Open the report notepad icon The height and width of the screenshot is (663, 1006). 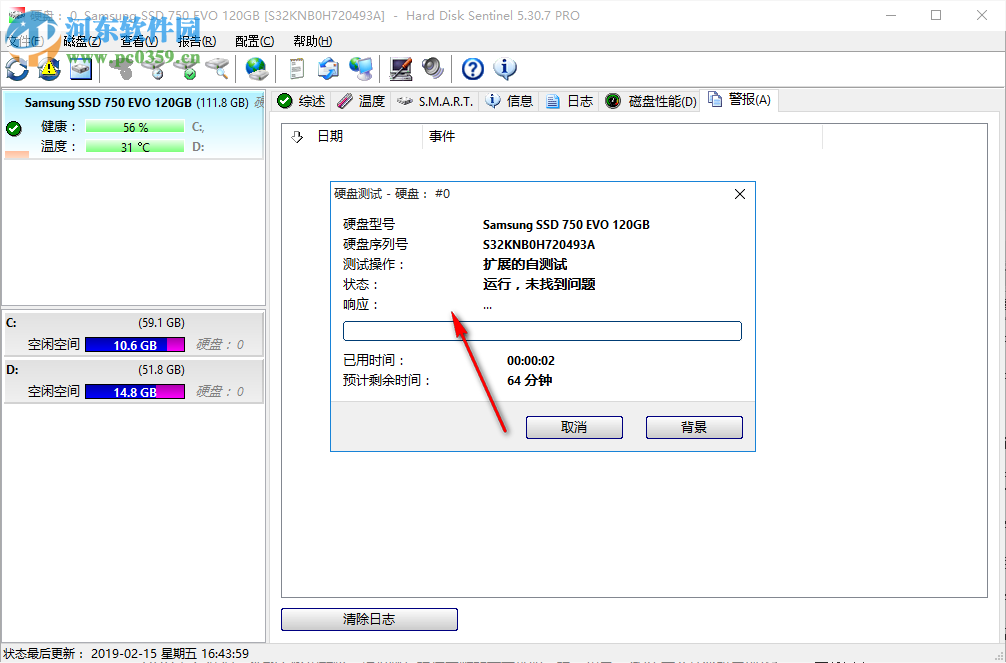point(296,68)
